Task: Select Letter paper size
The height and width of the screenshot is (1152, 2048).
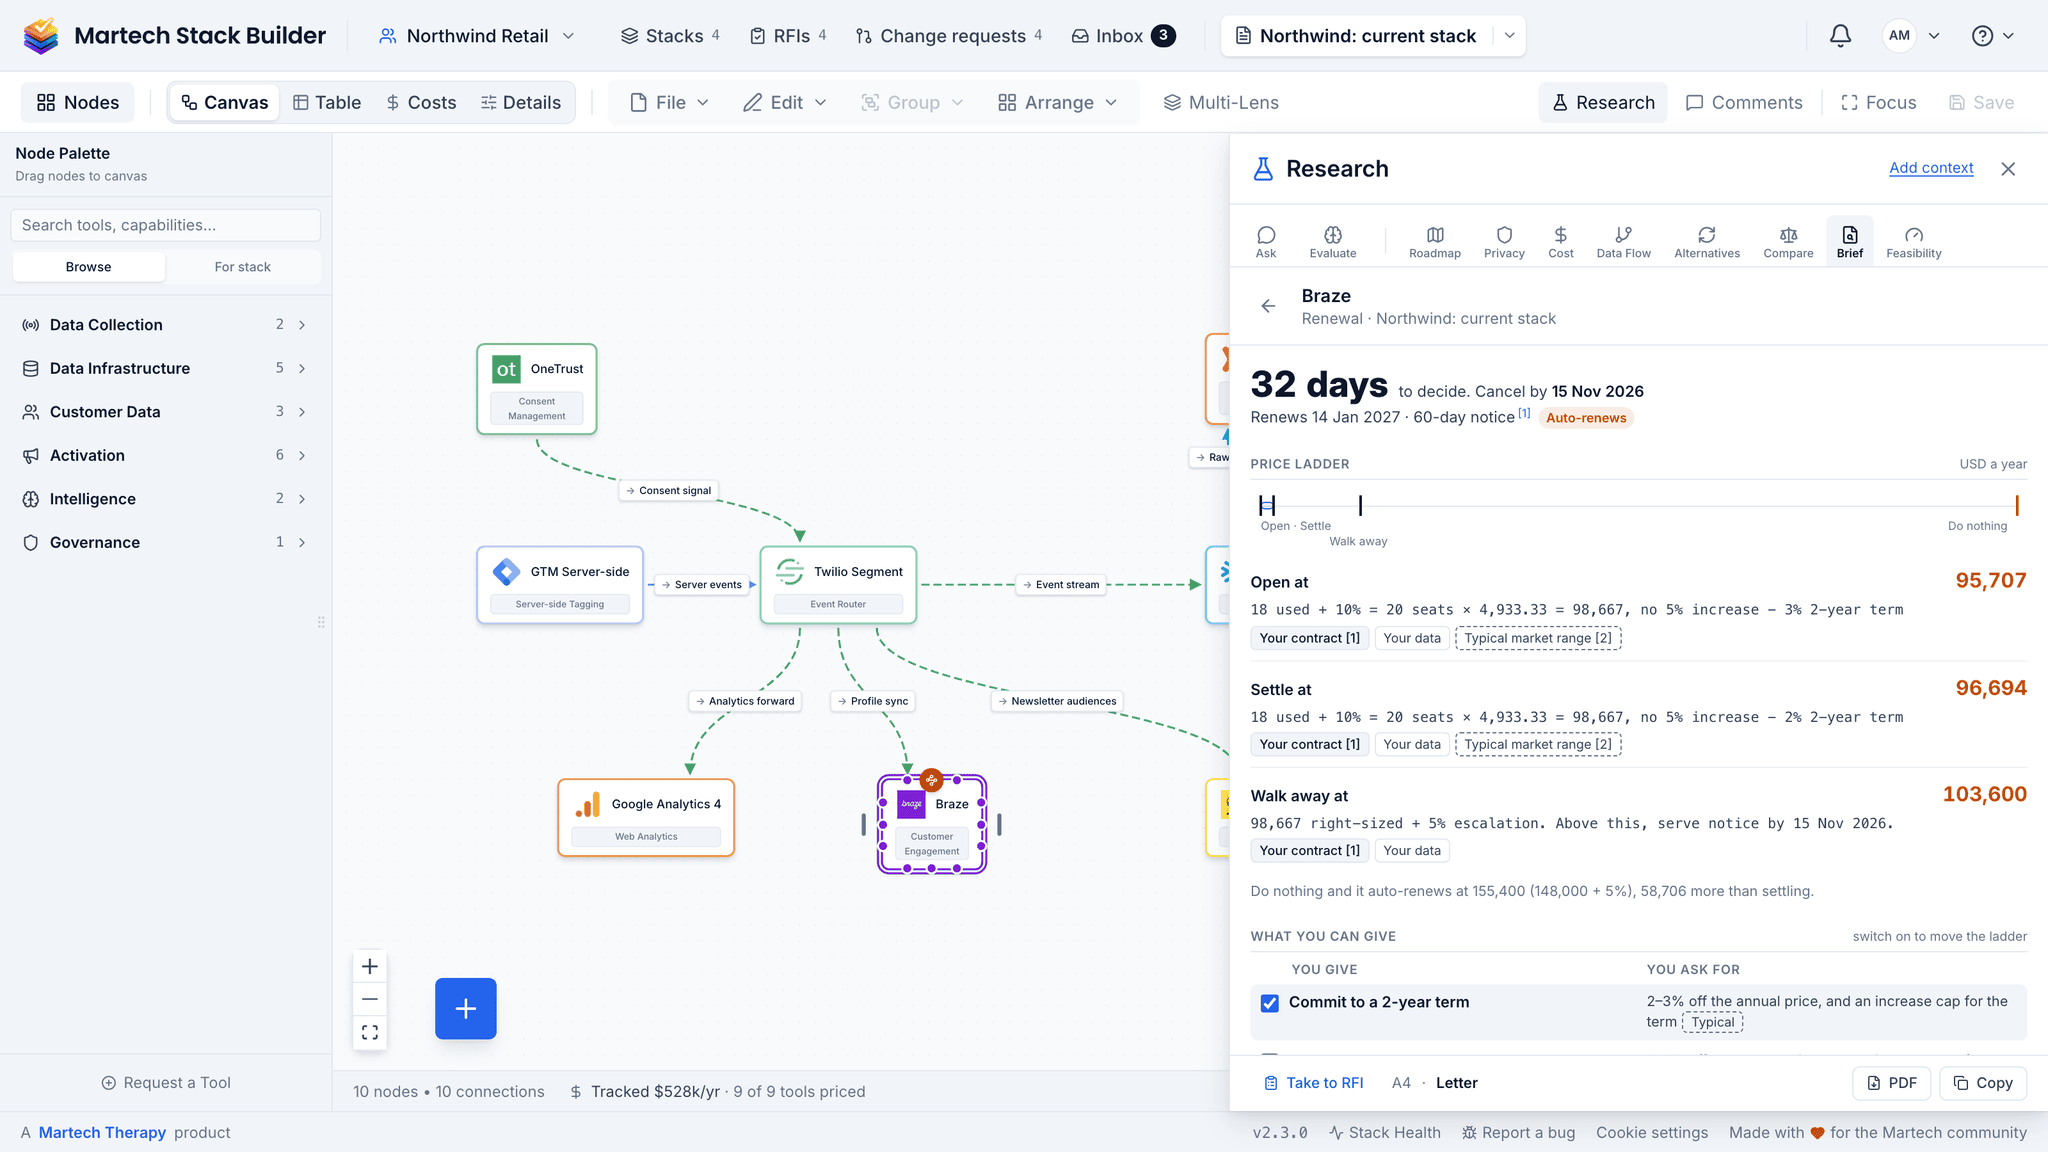Action: coord(1456,1083)
